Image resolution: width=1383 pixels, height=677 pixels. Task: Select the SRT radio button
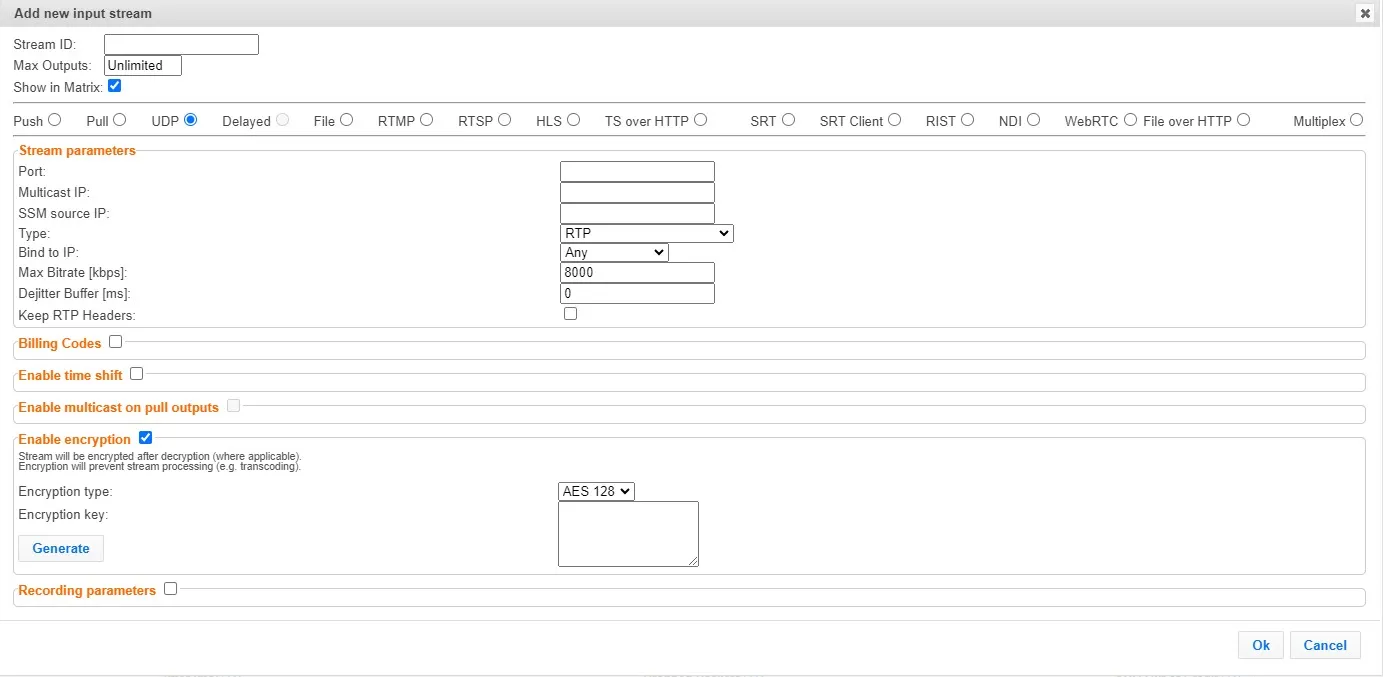coord(788,119)
